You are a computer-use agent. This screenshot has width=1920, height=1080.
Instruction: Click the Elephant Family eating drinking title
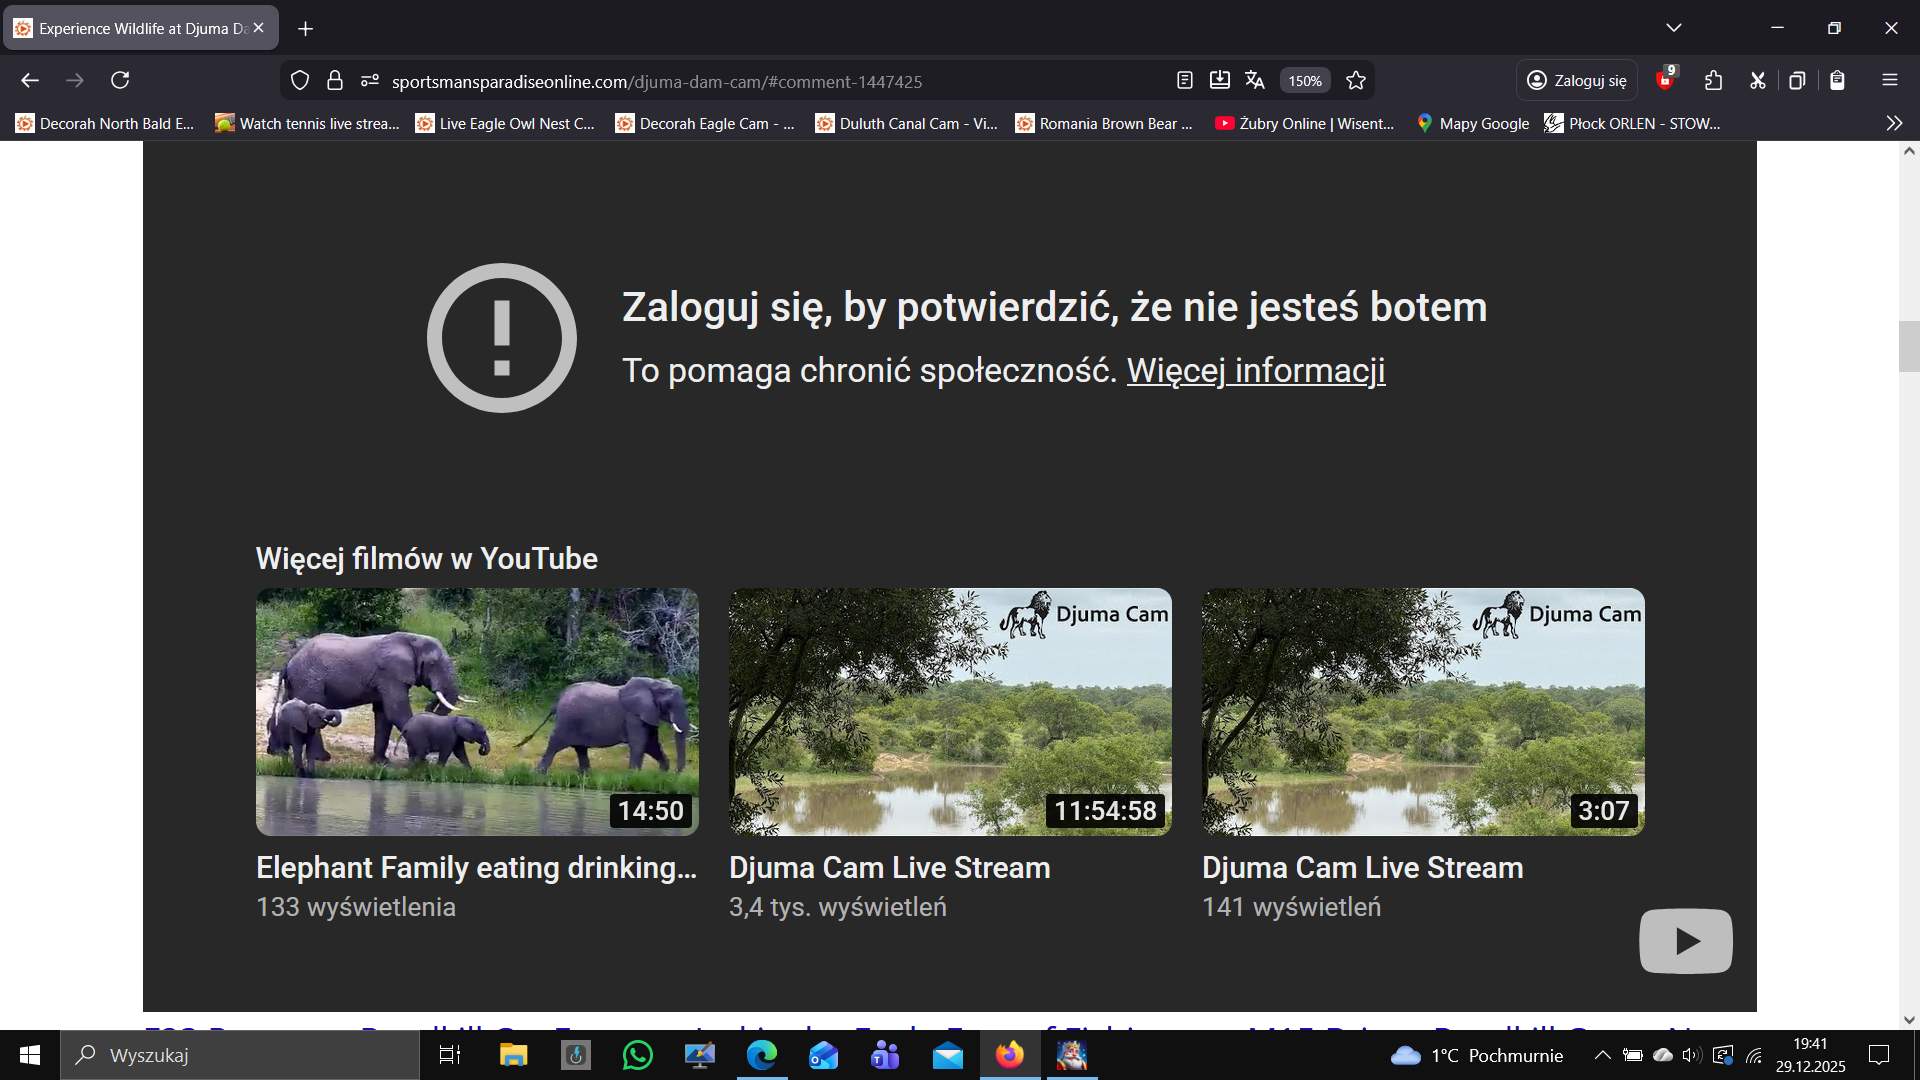(476, 867)
